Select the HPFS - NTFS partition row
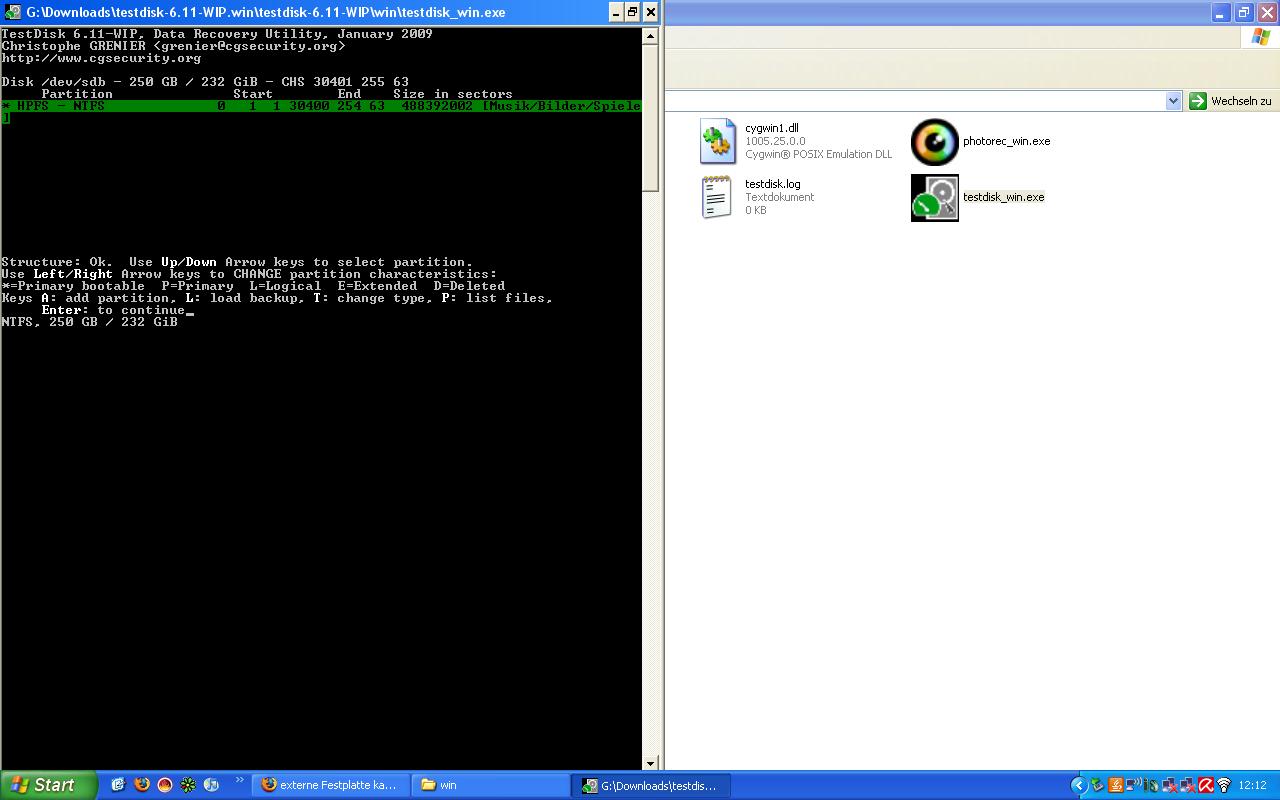Screen dimensions: 1280x800 click(x=321, y=106)
